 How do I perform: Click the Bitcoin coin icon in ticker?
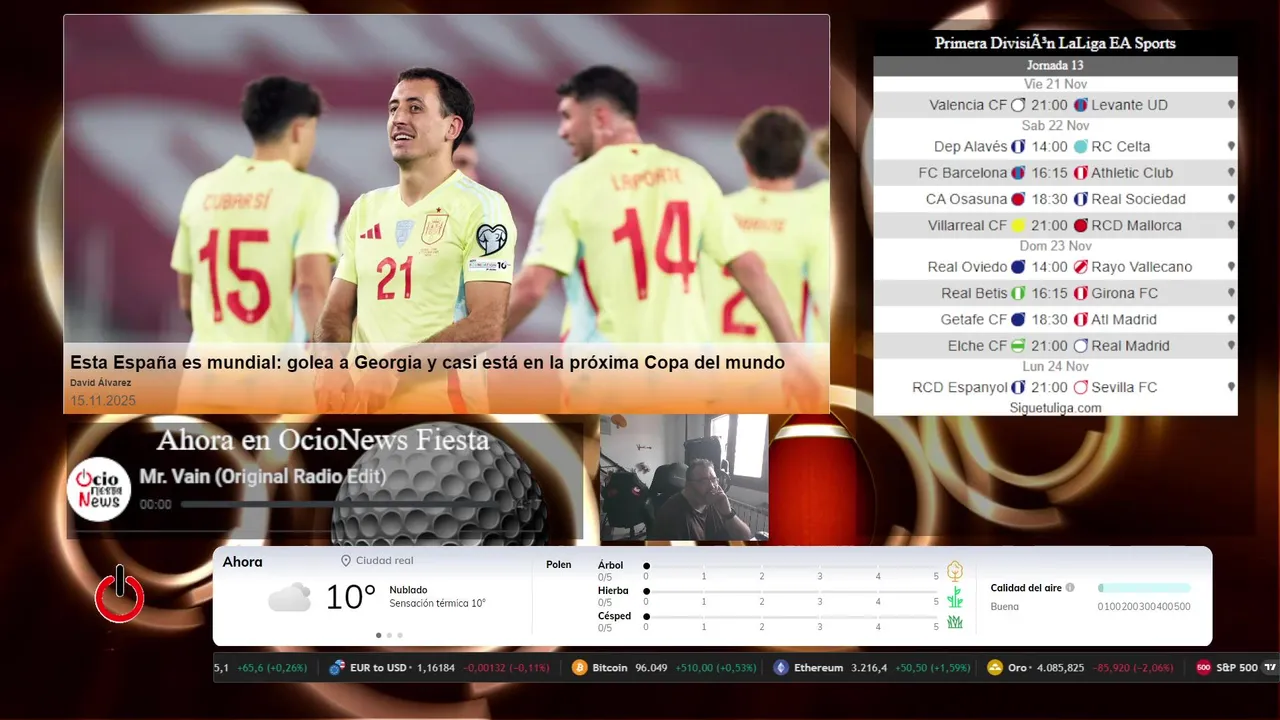point(579,668)
